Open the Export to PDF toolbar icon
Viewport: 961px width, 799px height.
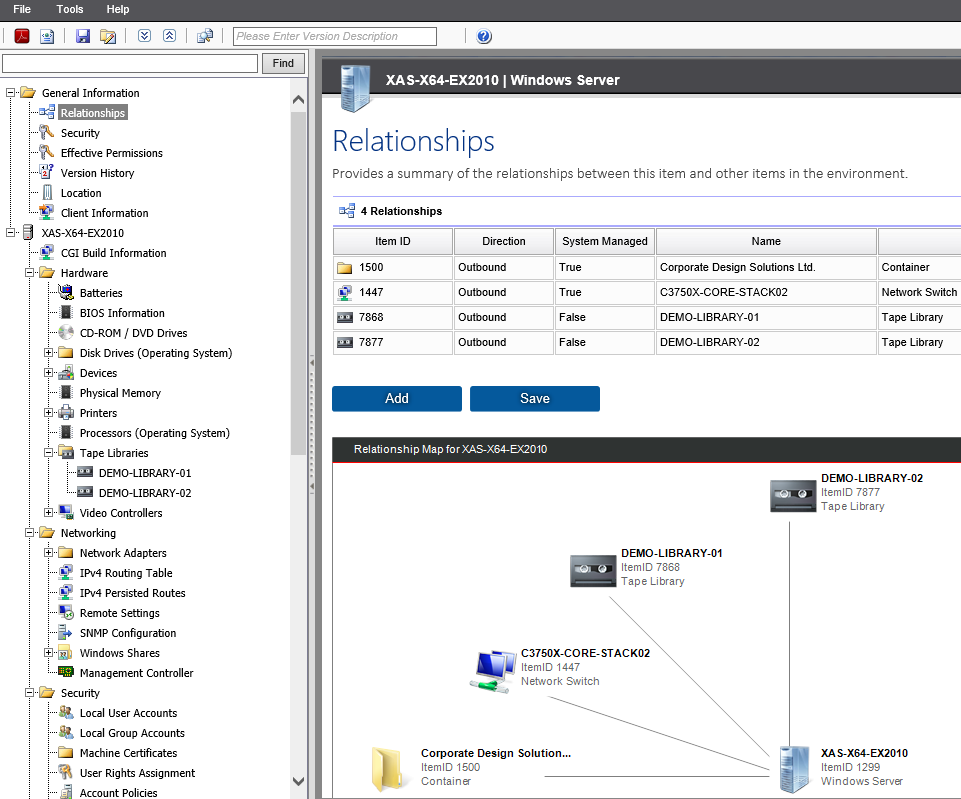22,35
